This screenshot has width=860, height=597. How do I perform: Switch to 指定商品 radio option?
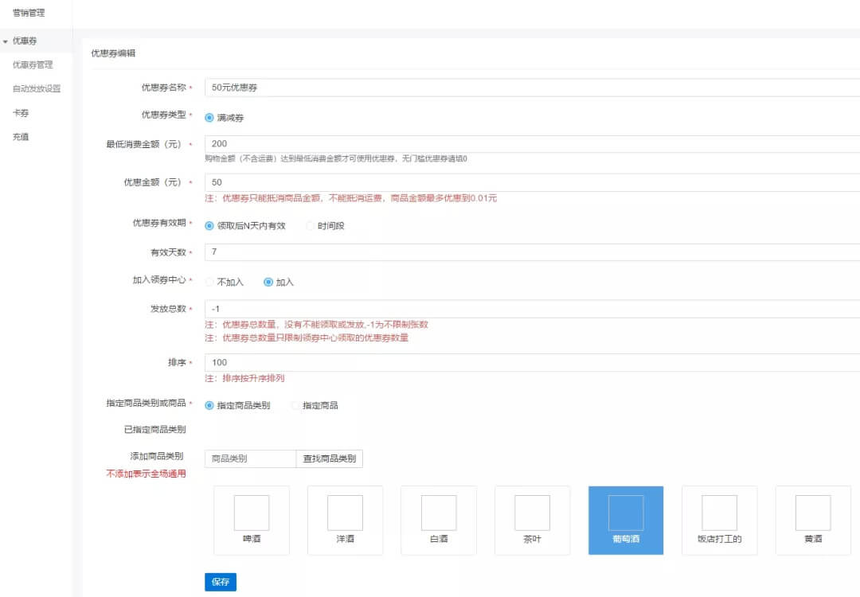click(x=296, y=406)
